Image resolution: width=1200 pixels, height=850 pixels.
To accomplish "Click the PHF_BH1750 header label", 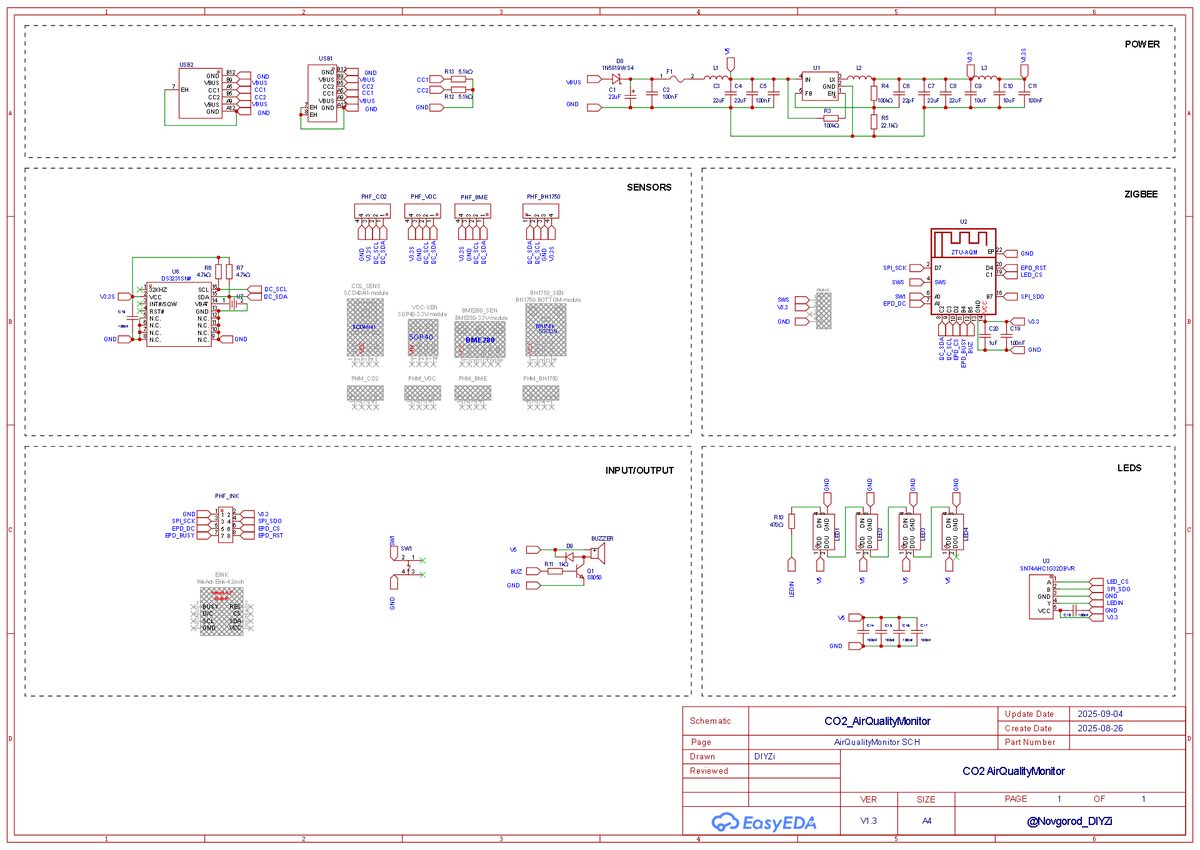I will pos(543,198).
